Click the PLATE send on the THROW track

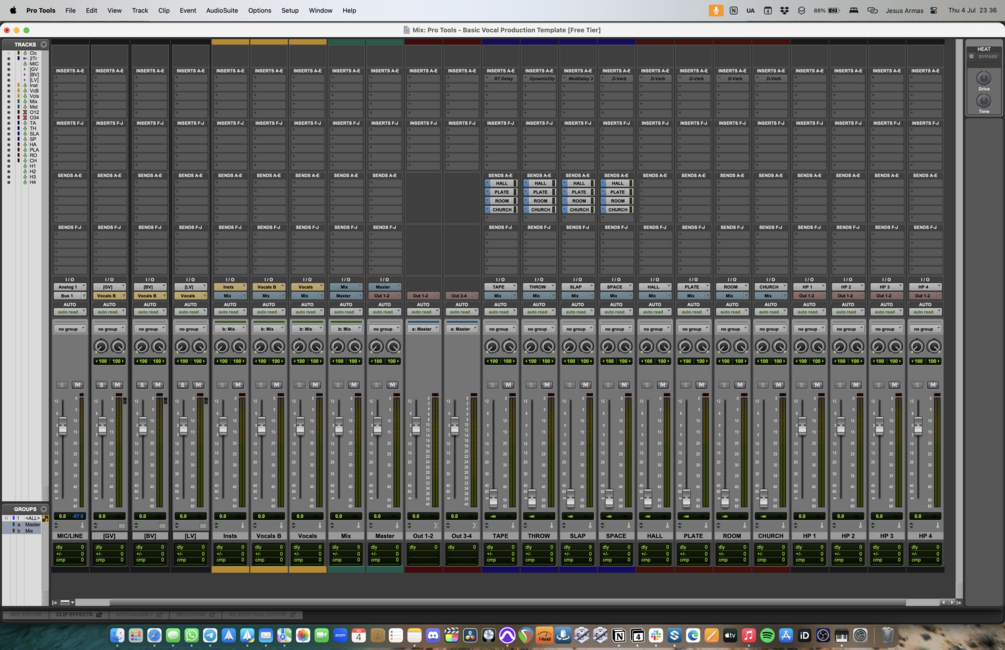(x=539, y=192)
